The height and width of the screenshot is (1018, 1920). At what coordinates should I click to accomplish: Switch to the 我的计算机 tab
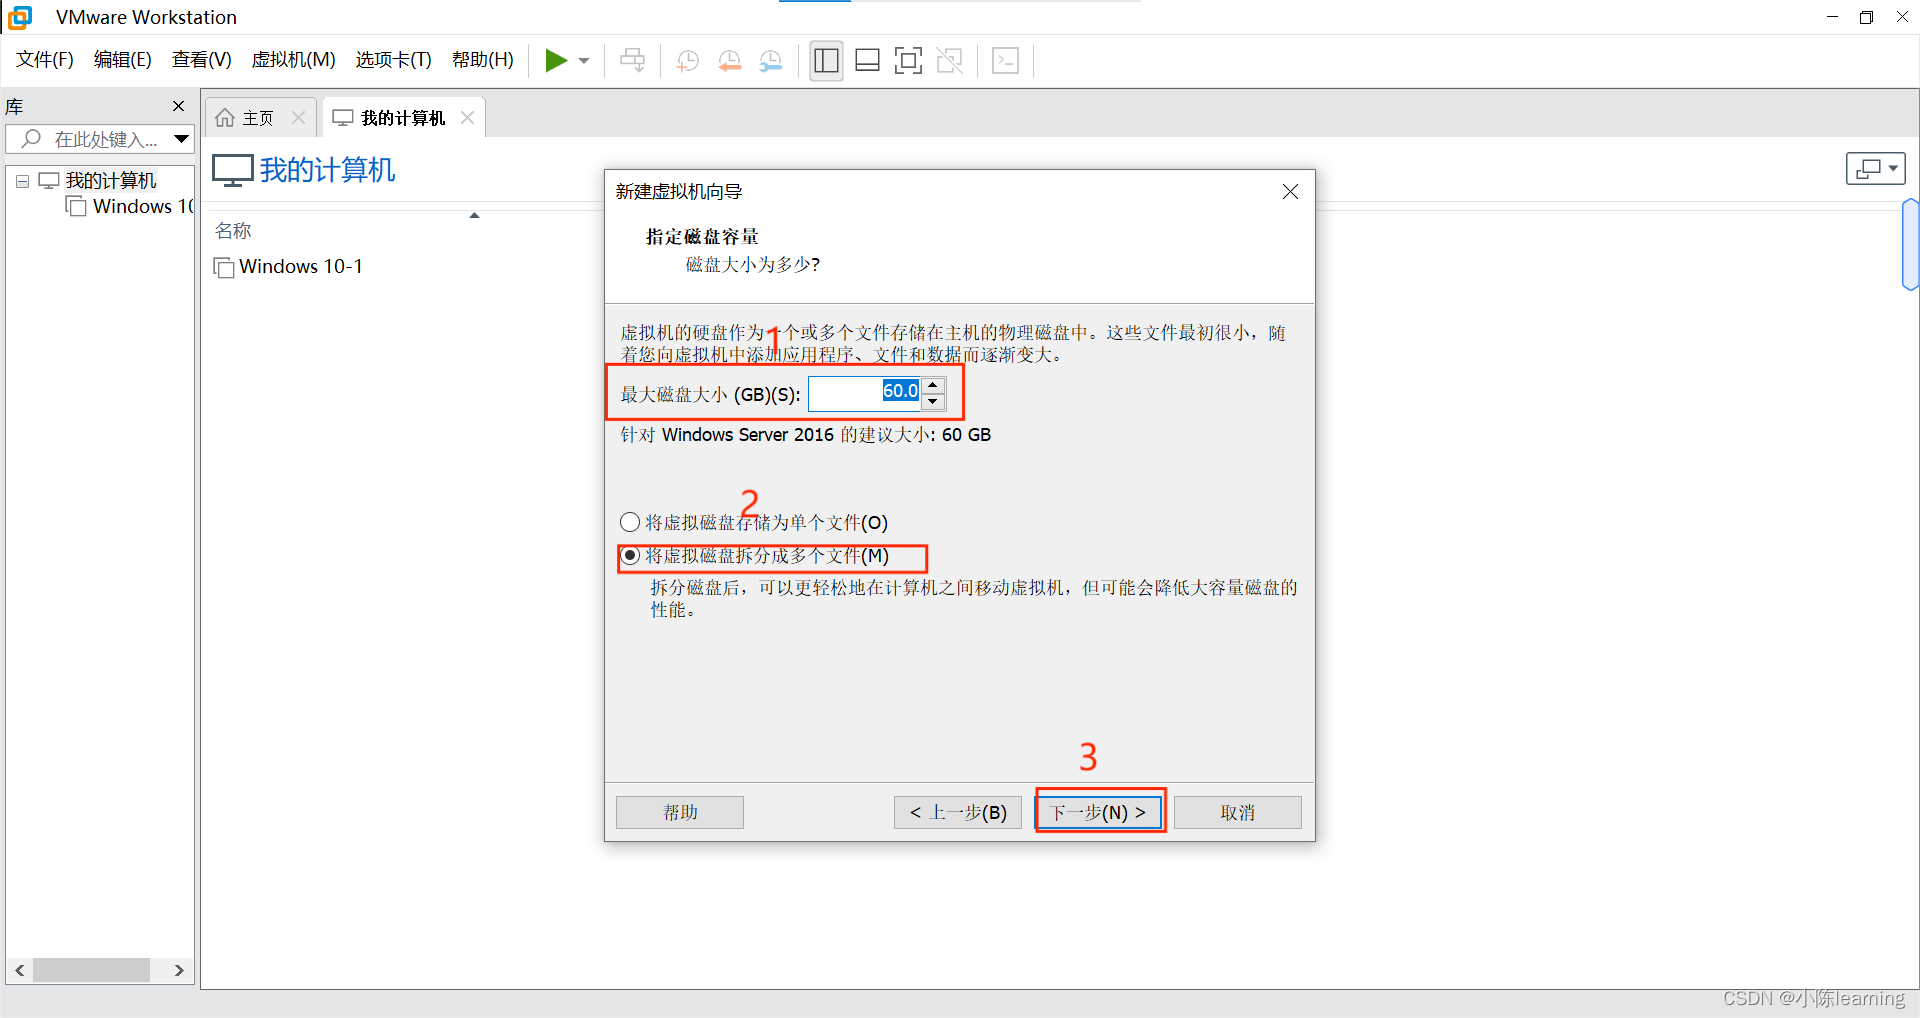point(403,118)
